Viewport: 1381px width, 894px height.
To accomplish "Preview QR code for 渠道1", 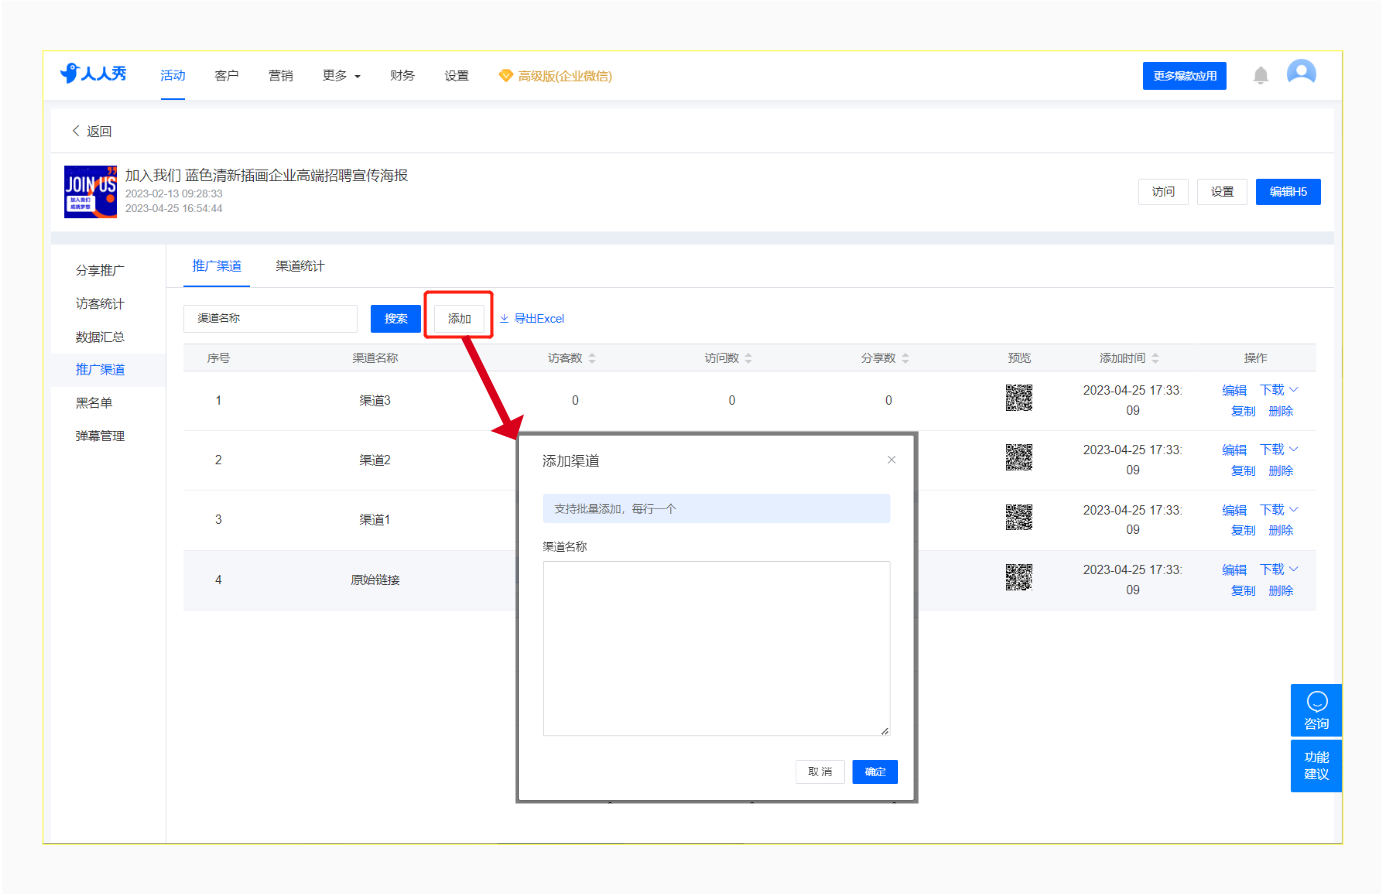I will click(1019, 517).
